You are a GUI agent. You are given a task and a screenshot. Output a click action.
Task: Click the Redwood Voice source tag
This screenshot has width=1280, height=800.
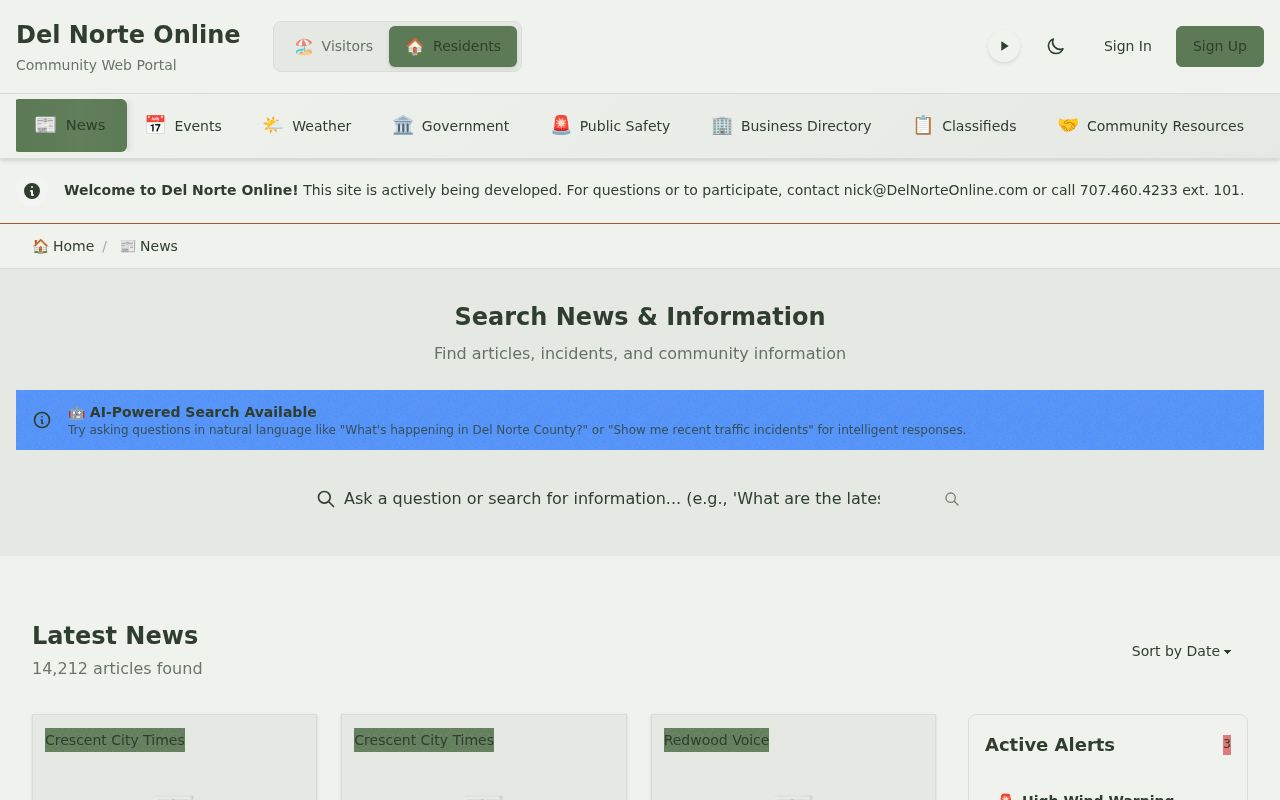click(x=716, y=740)
